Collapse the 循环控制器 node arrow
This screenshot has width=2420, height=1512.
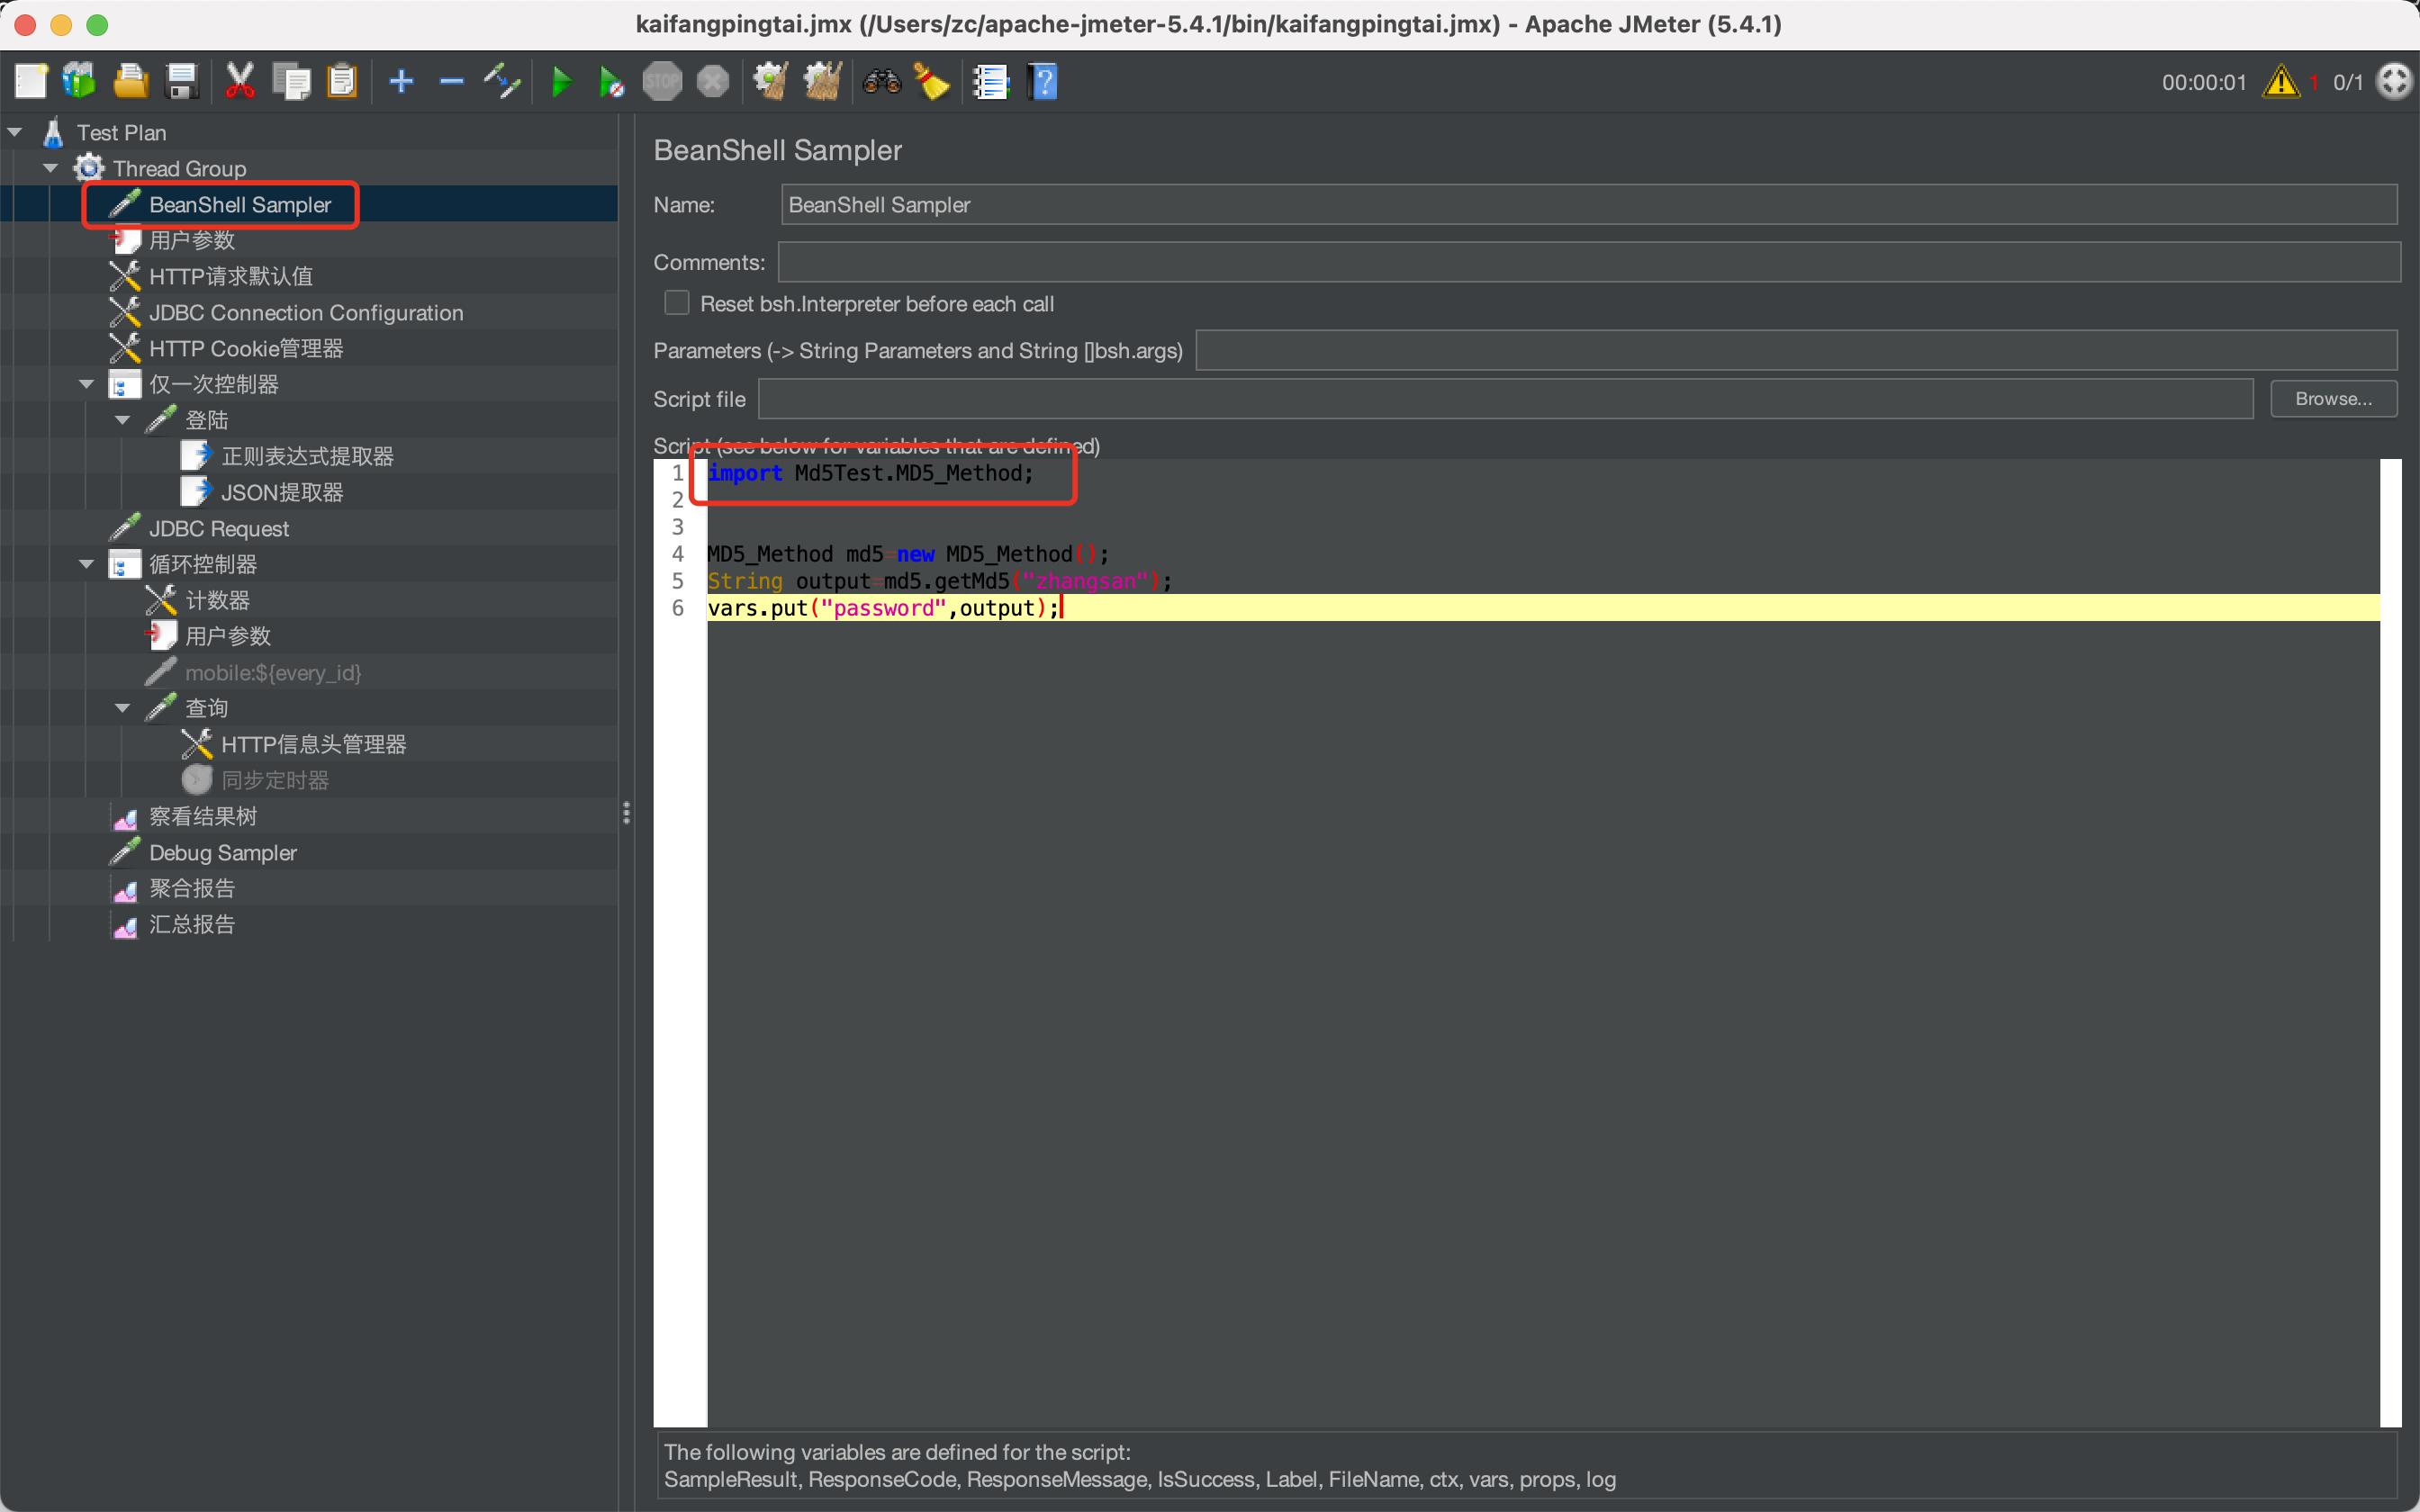[87, 564]
